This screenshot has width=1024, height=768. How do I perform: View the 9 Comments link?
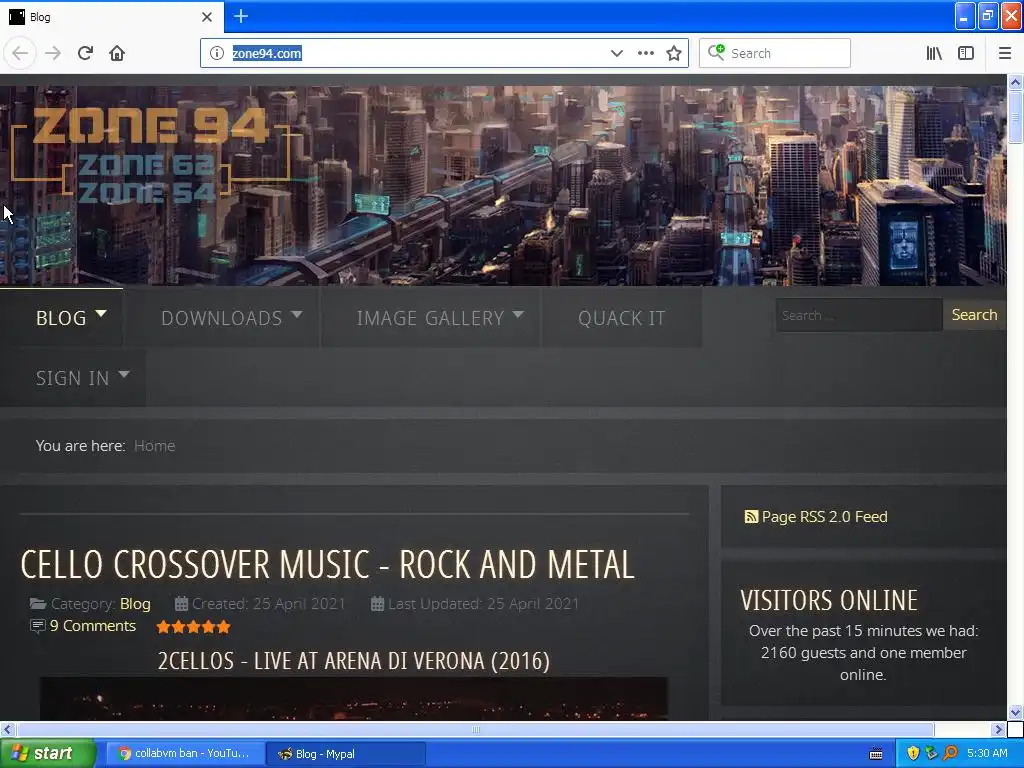click(x=93, y=626)
